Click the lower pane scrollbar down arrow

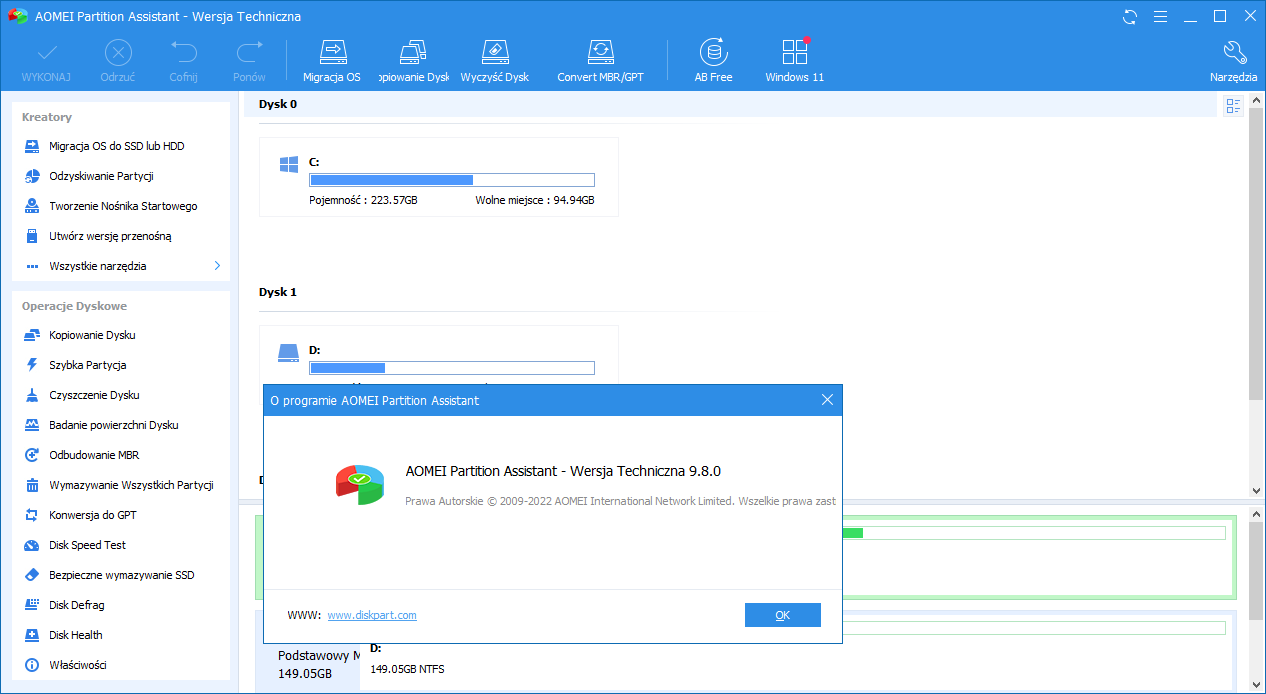click(1257, 685)
